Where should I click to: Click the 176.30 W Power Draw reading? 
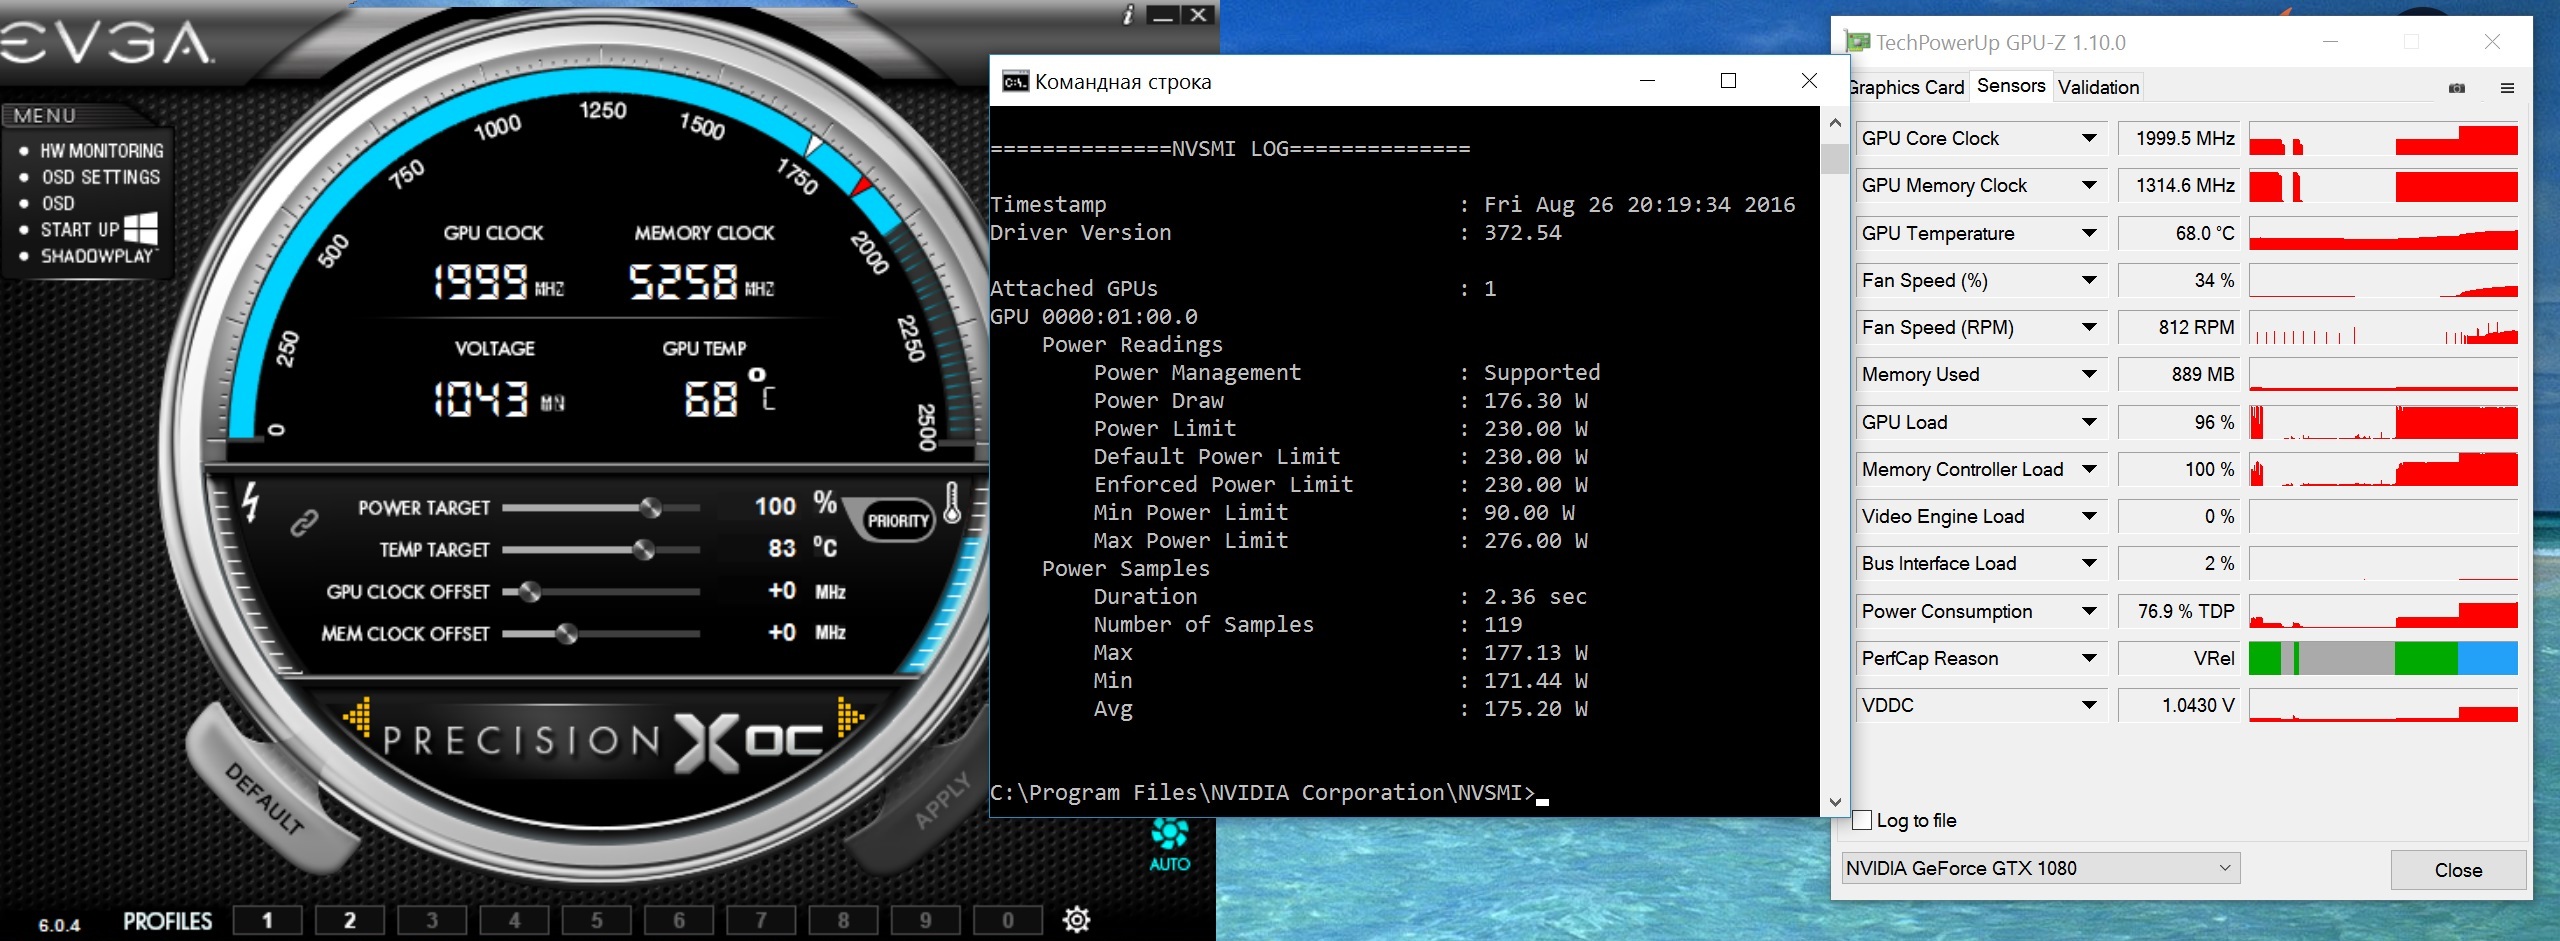pos(1535,401)
